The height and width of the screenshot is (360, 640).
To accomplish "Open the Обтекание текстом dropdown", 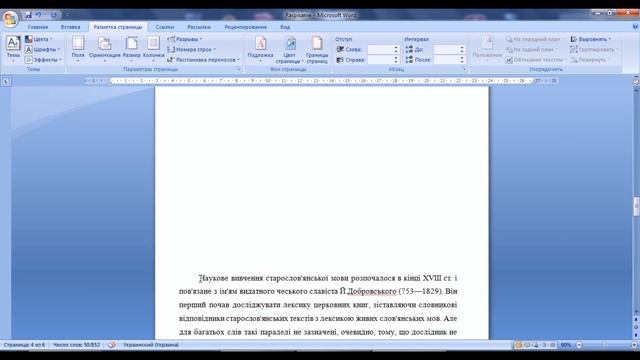I will (535, 60).
